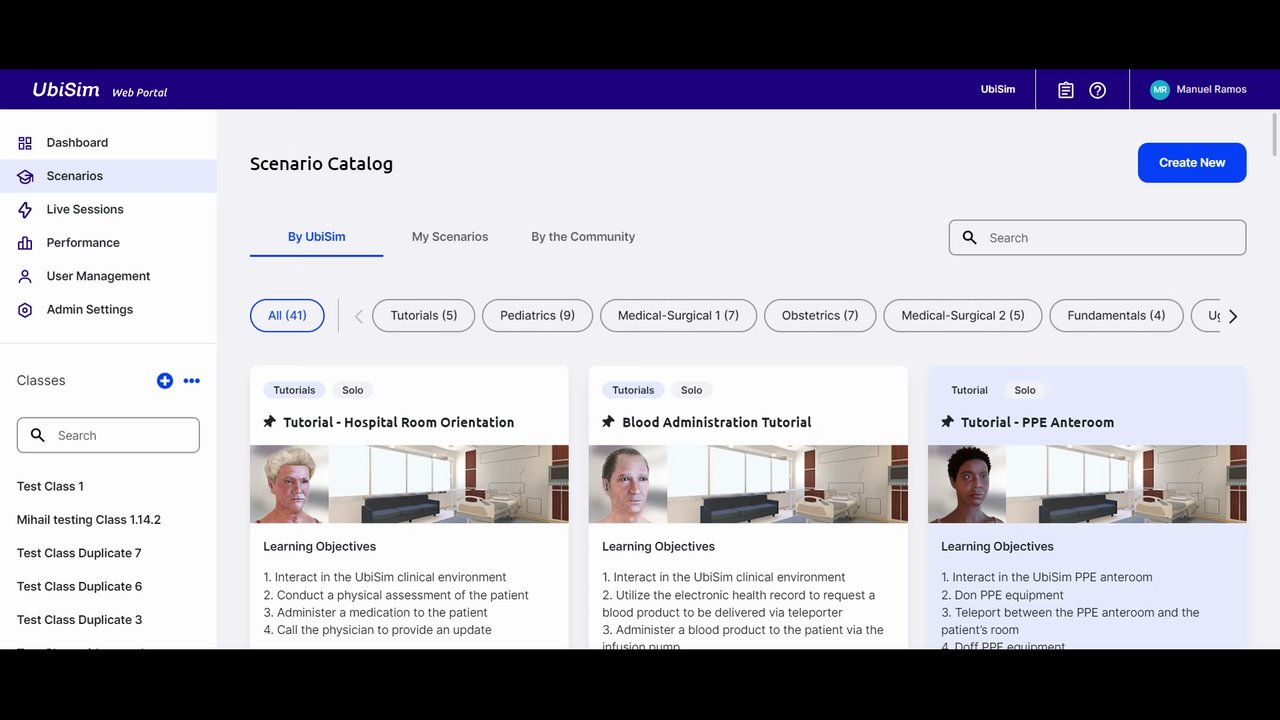Click the Create New button
The height and width of the screenshot is (720, 1280).
1192,163
